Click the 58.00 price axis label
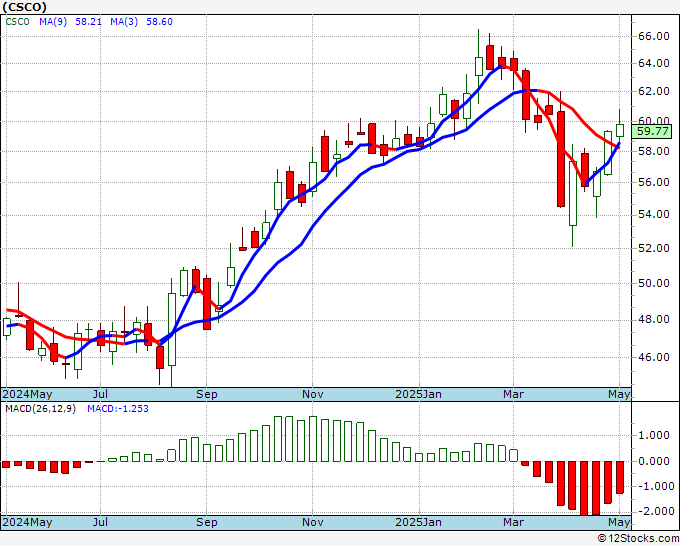Image resolution: width=680 pixels, height=546 pixels. coord(654,151)
